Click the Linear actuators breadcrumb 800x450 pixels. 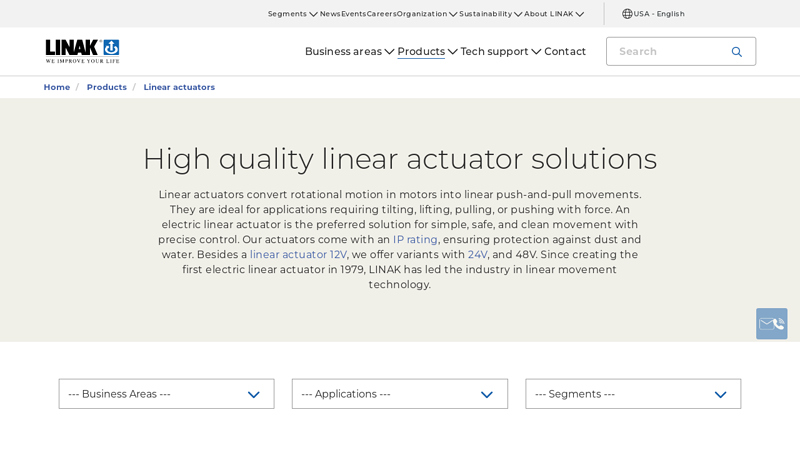coord(179,87)
